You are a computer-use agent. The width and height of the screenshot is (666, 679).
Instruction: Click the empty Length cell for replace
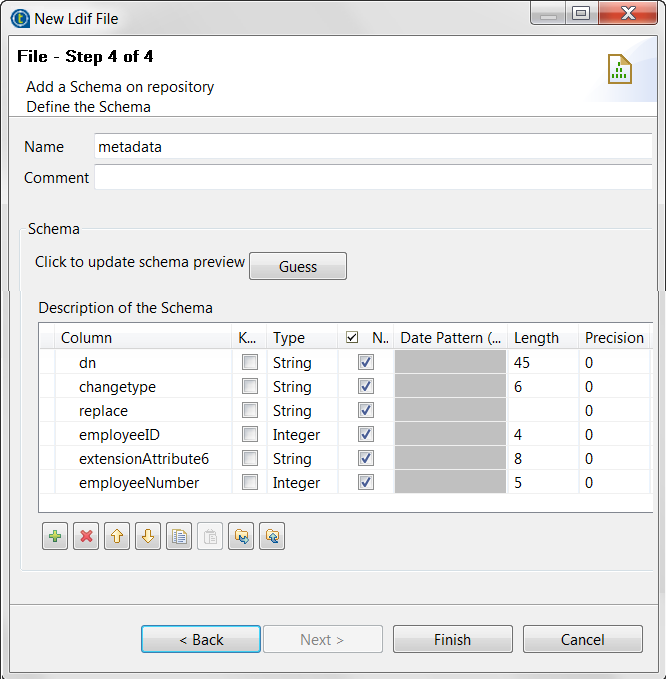tap(543, 411)
